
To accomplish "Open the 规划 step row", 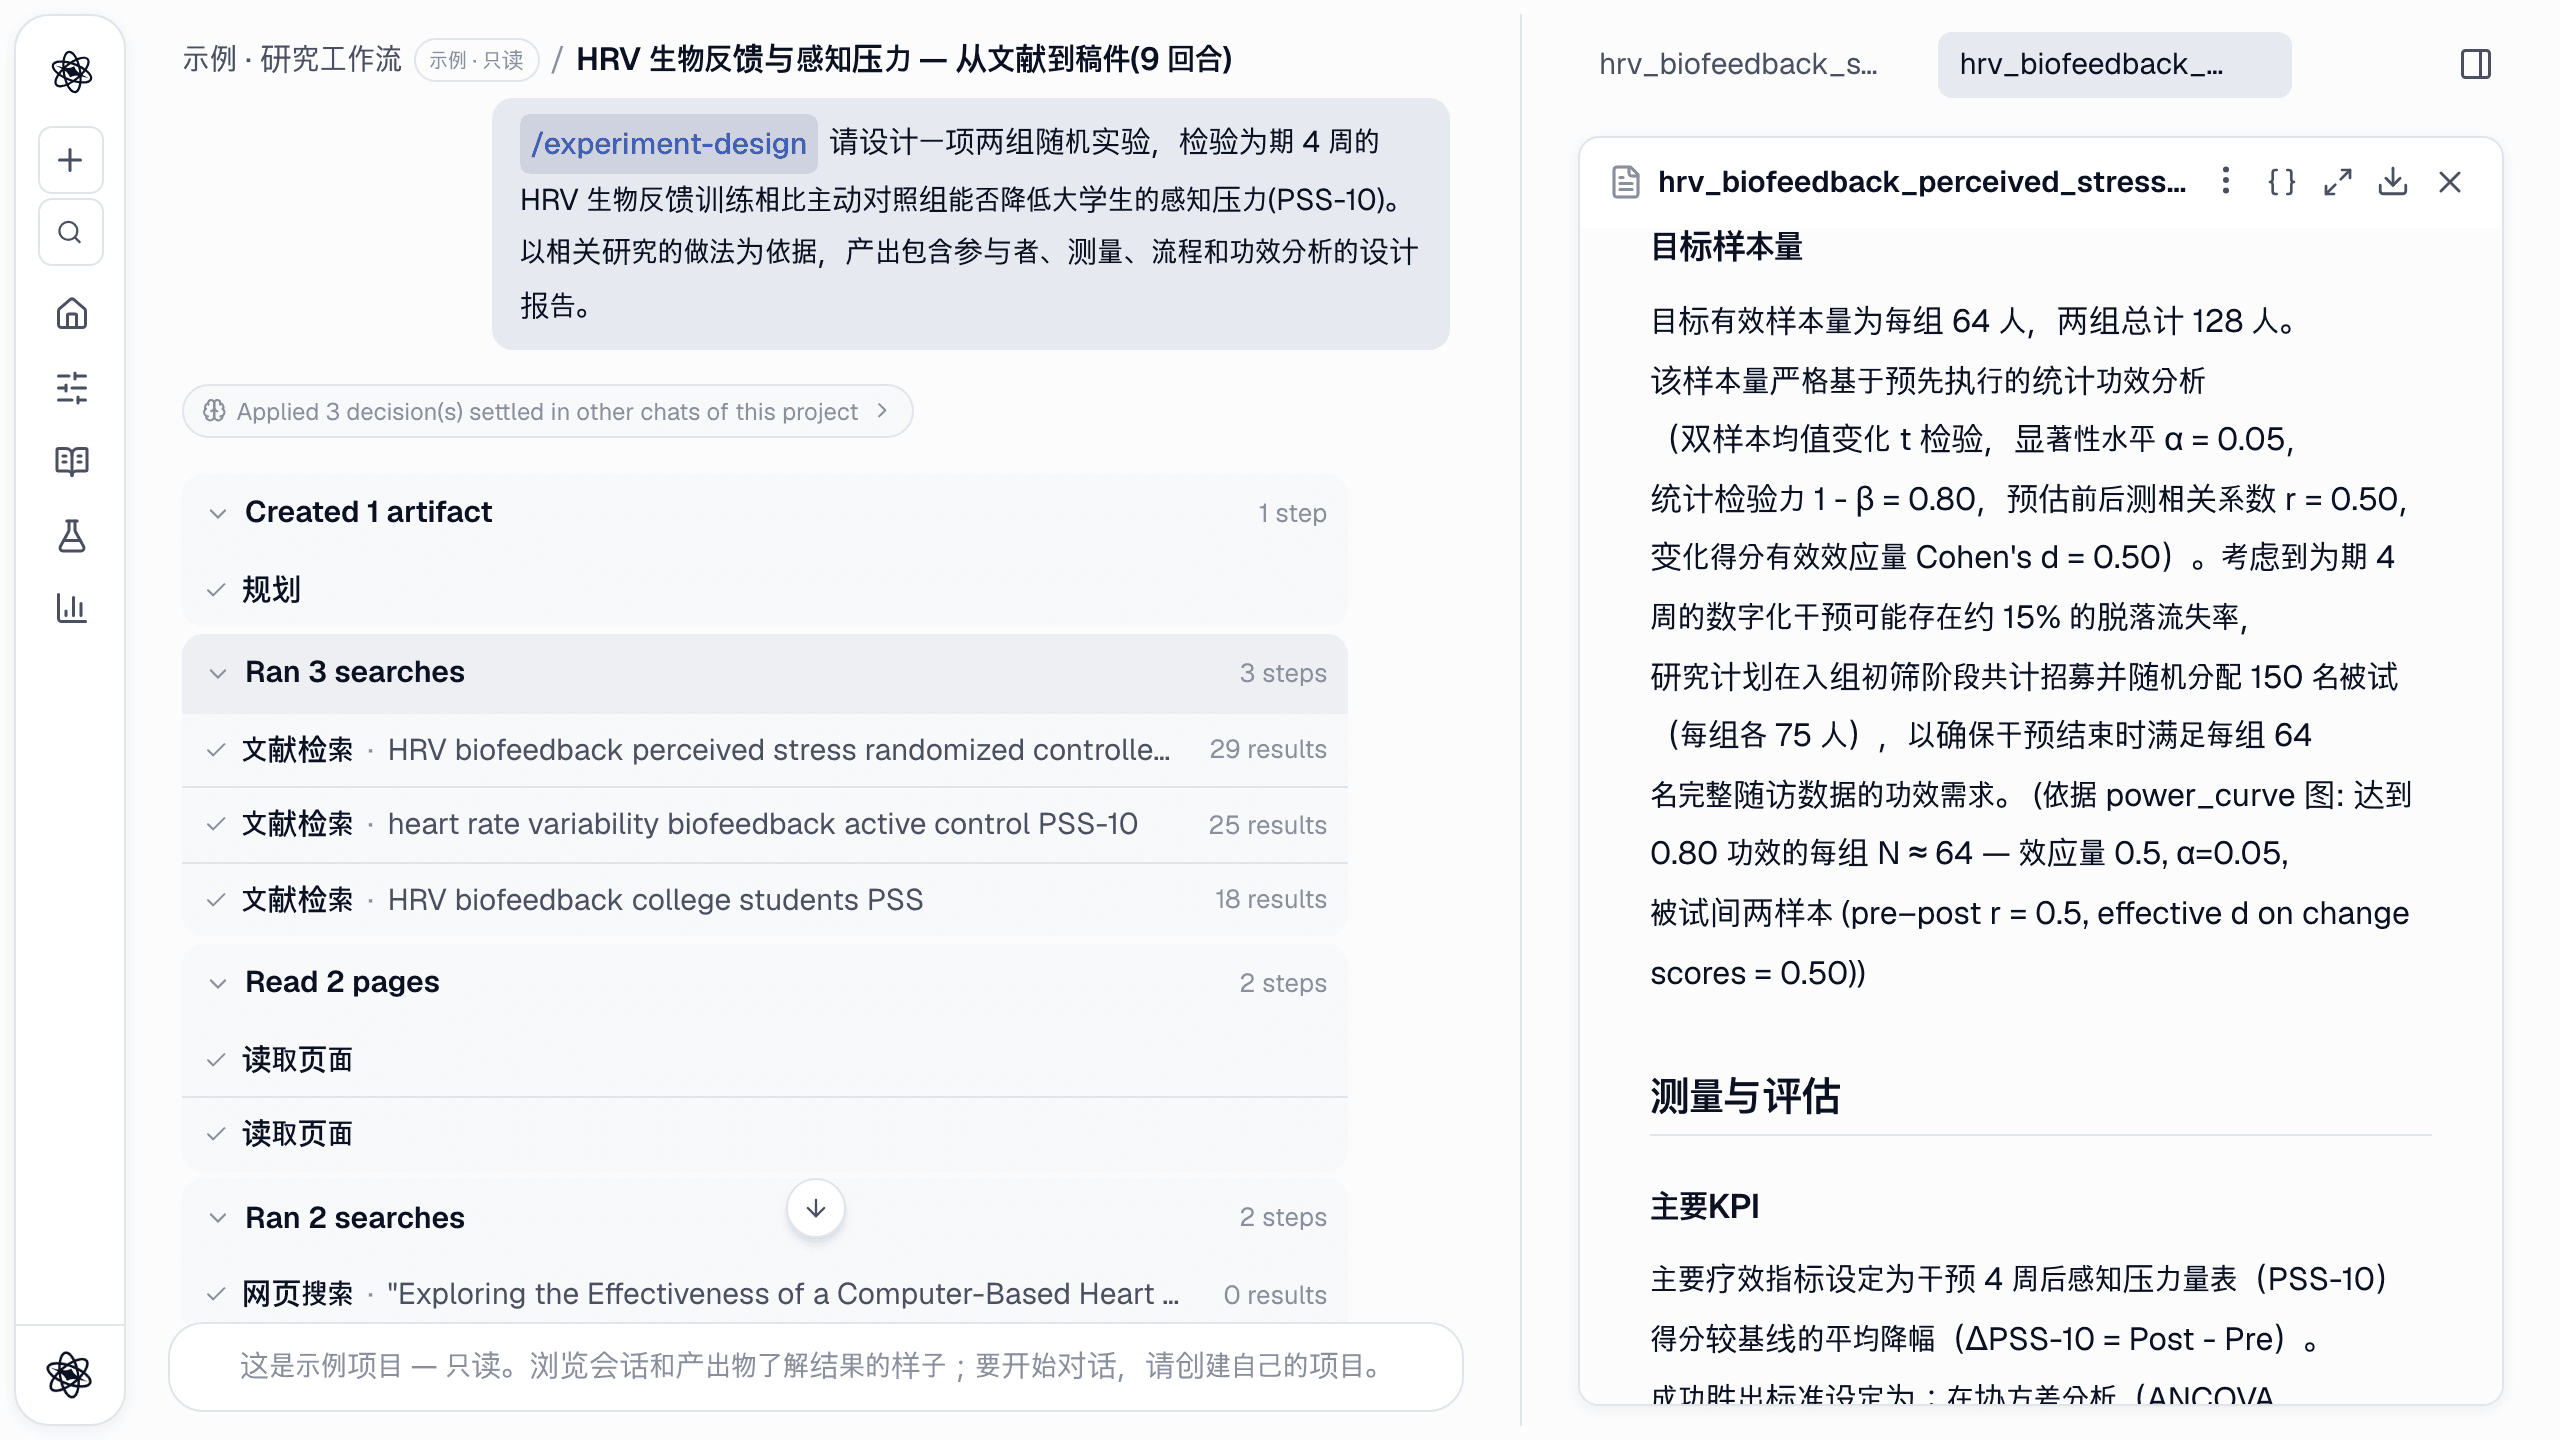I will pyautogui.click(x=765, y=590).
